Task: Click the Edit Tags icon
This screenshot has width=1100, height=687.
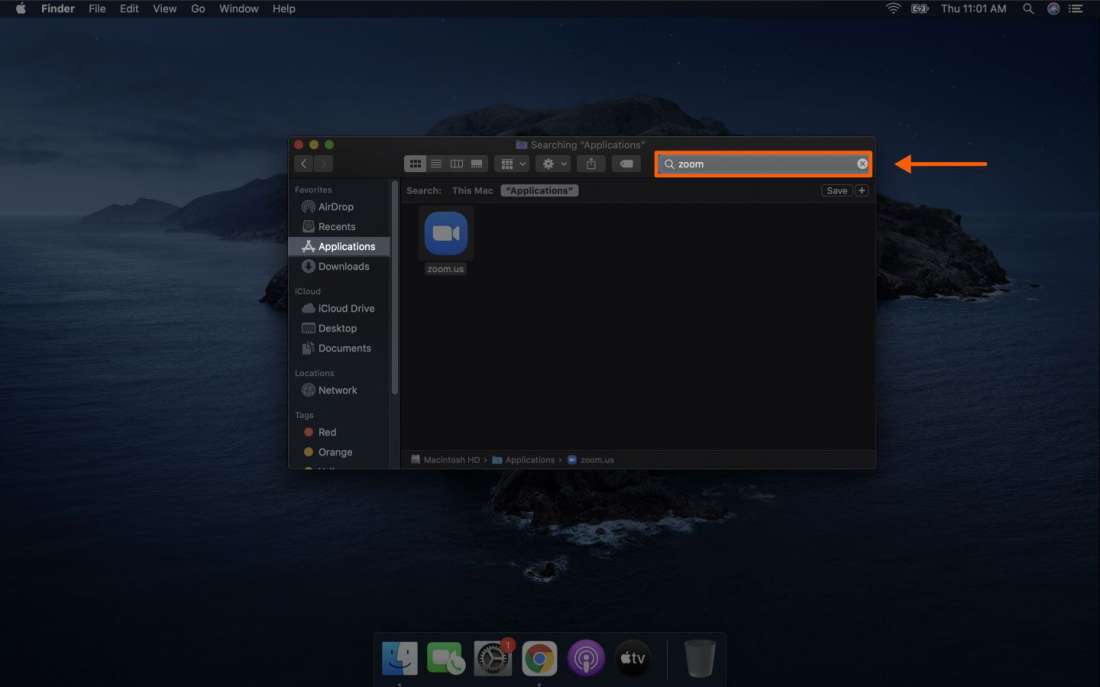Action: (x=627, y=163)
